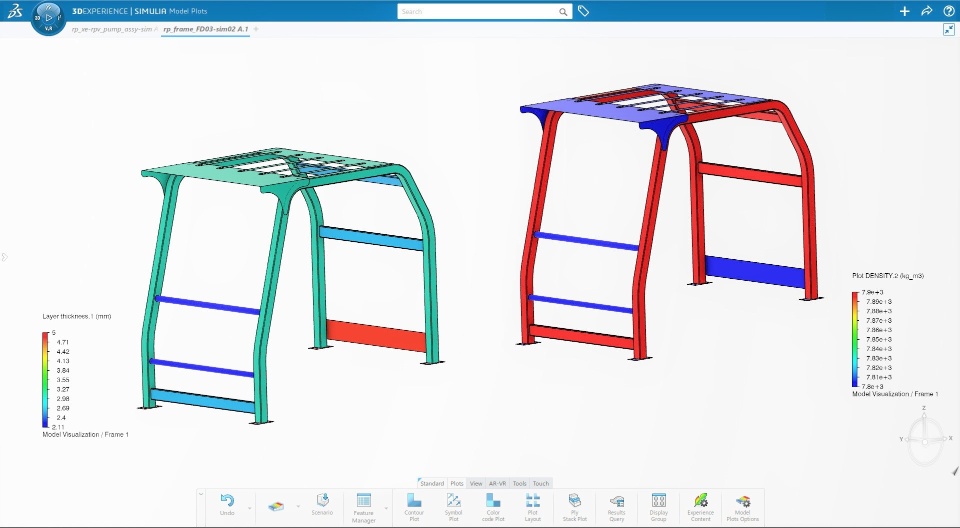Open Experience Content
Image resolution: width=960 pixels, height=528 pixels.
pos(700,508)
